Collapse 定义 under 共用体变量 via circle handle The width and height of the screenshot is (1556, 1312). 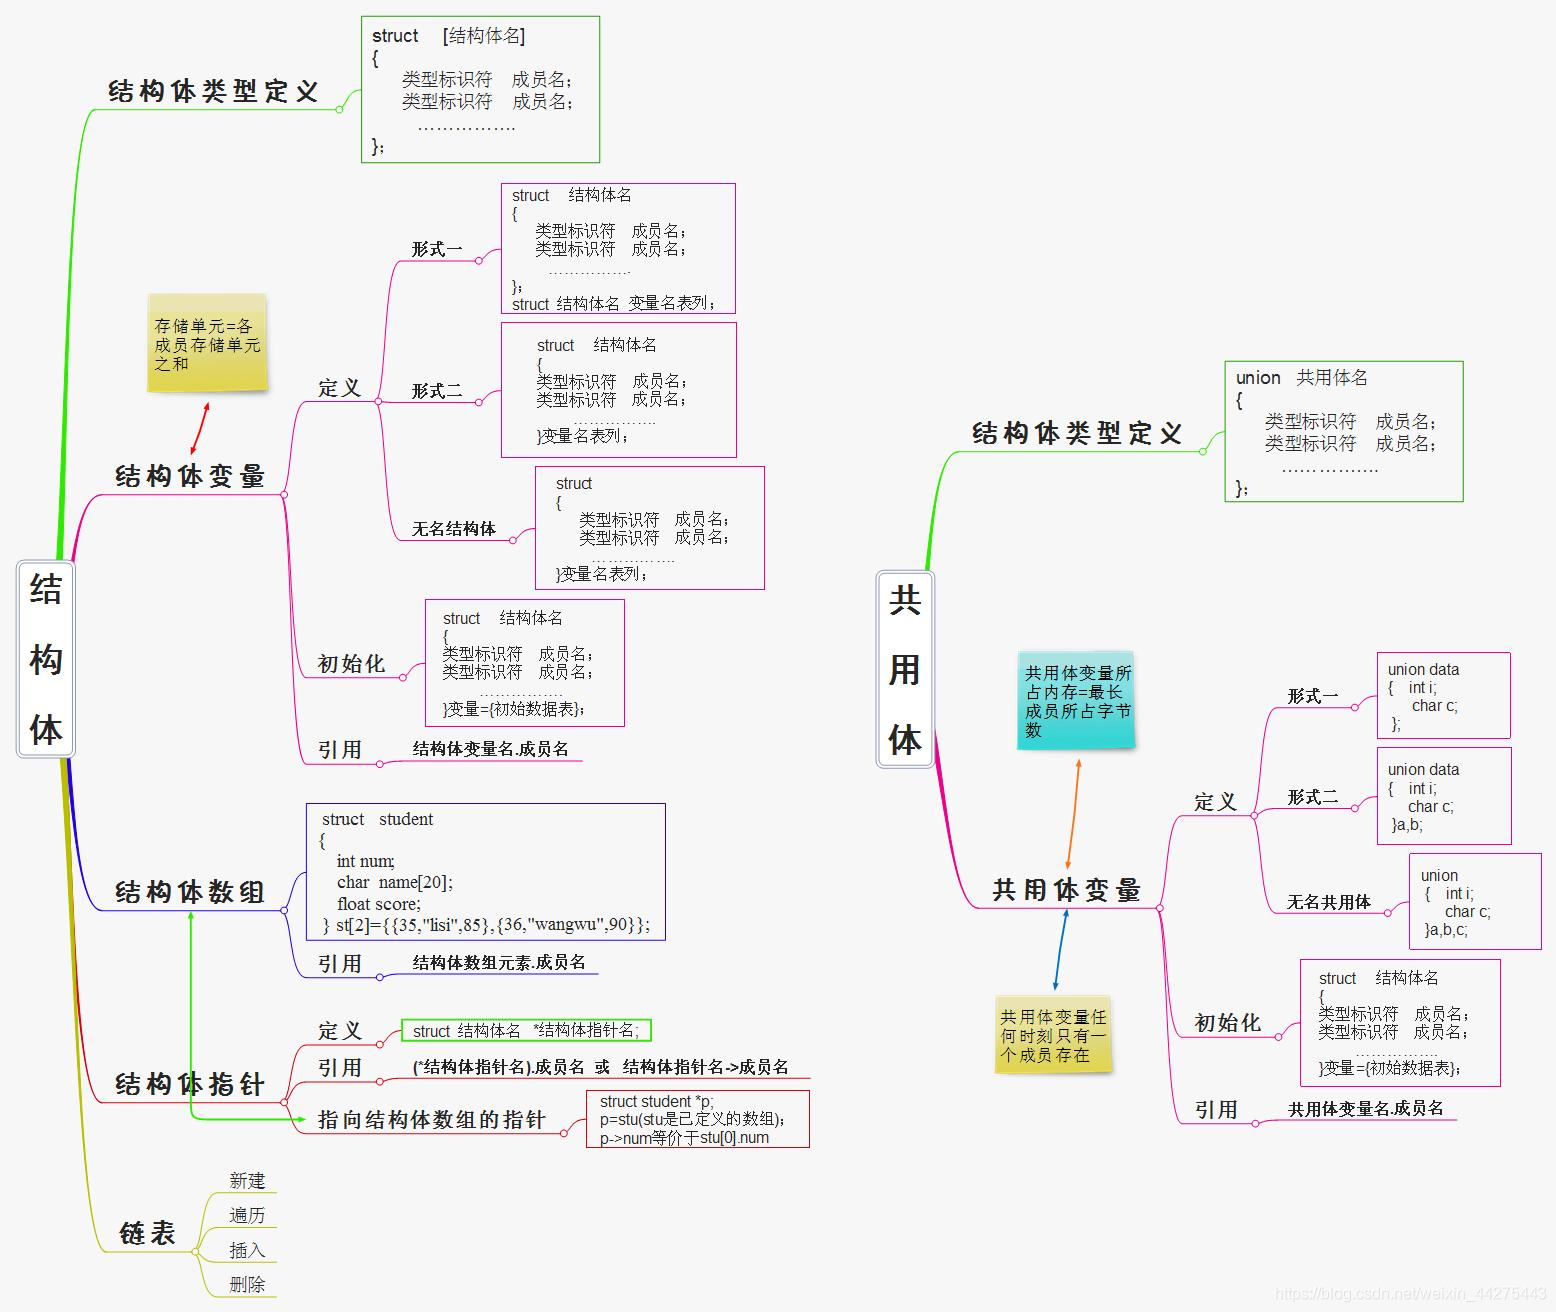(1254, 815)
